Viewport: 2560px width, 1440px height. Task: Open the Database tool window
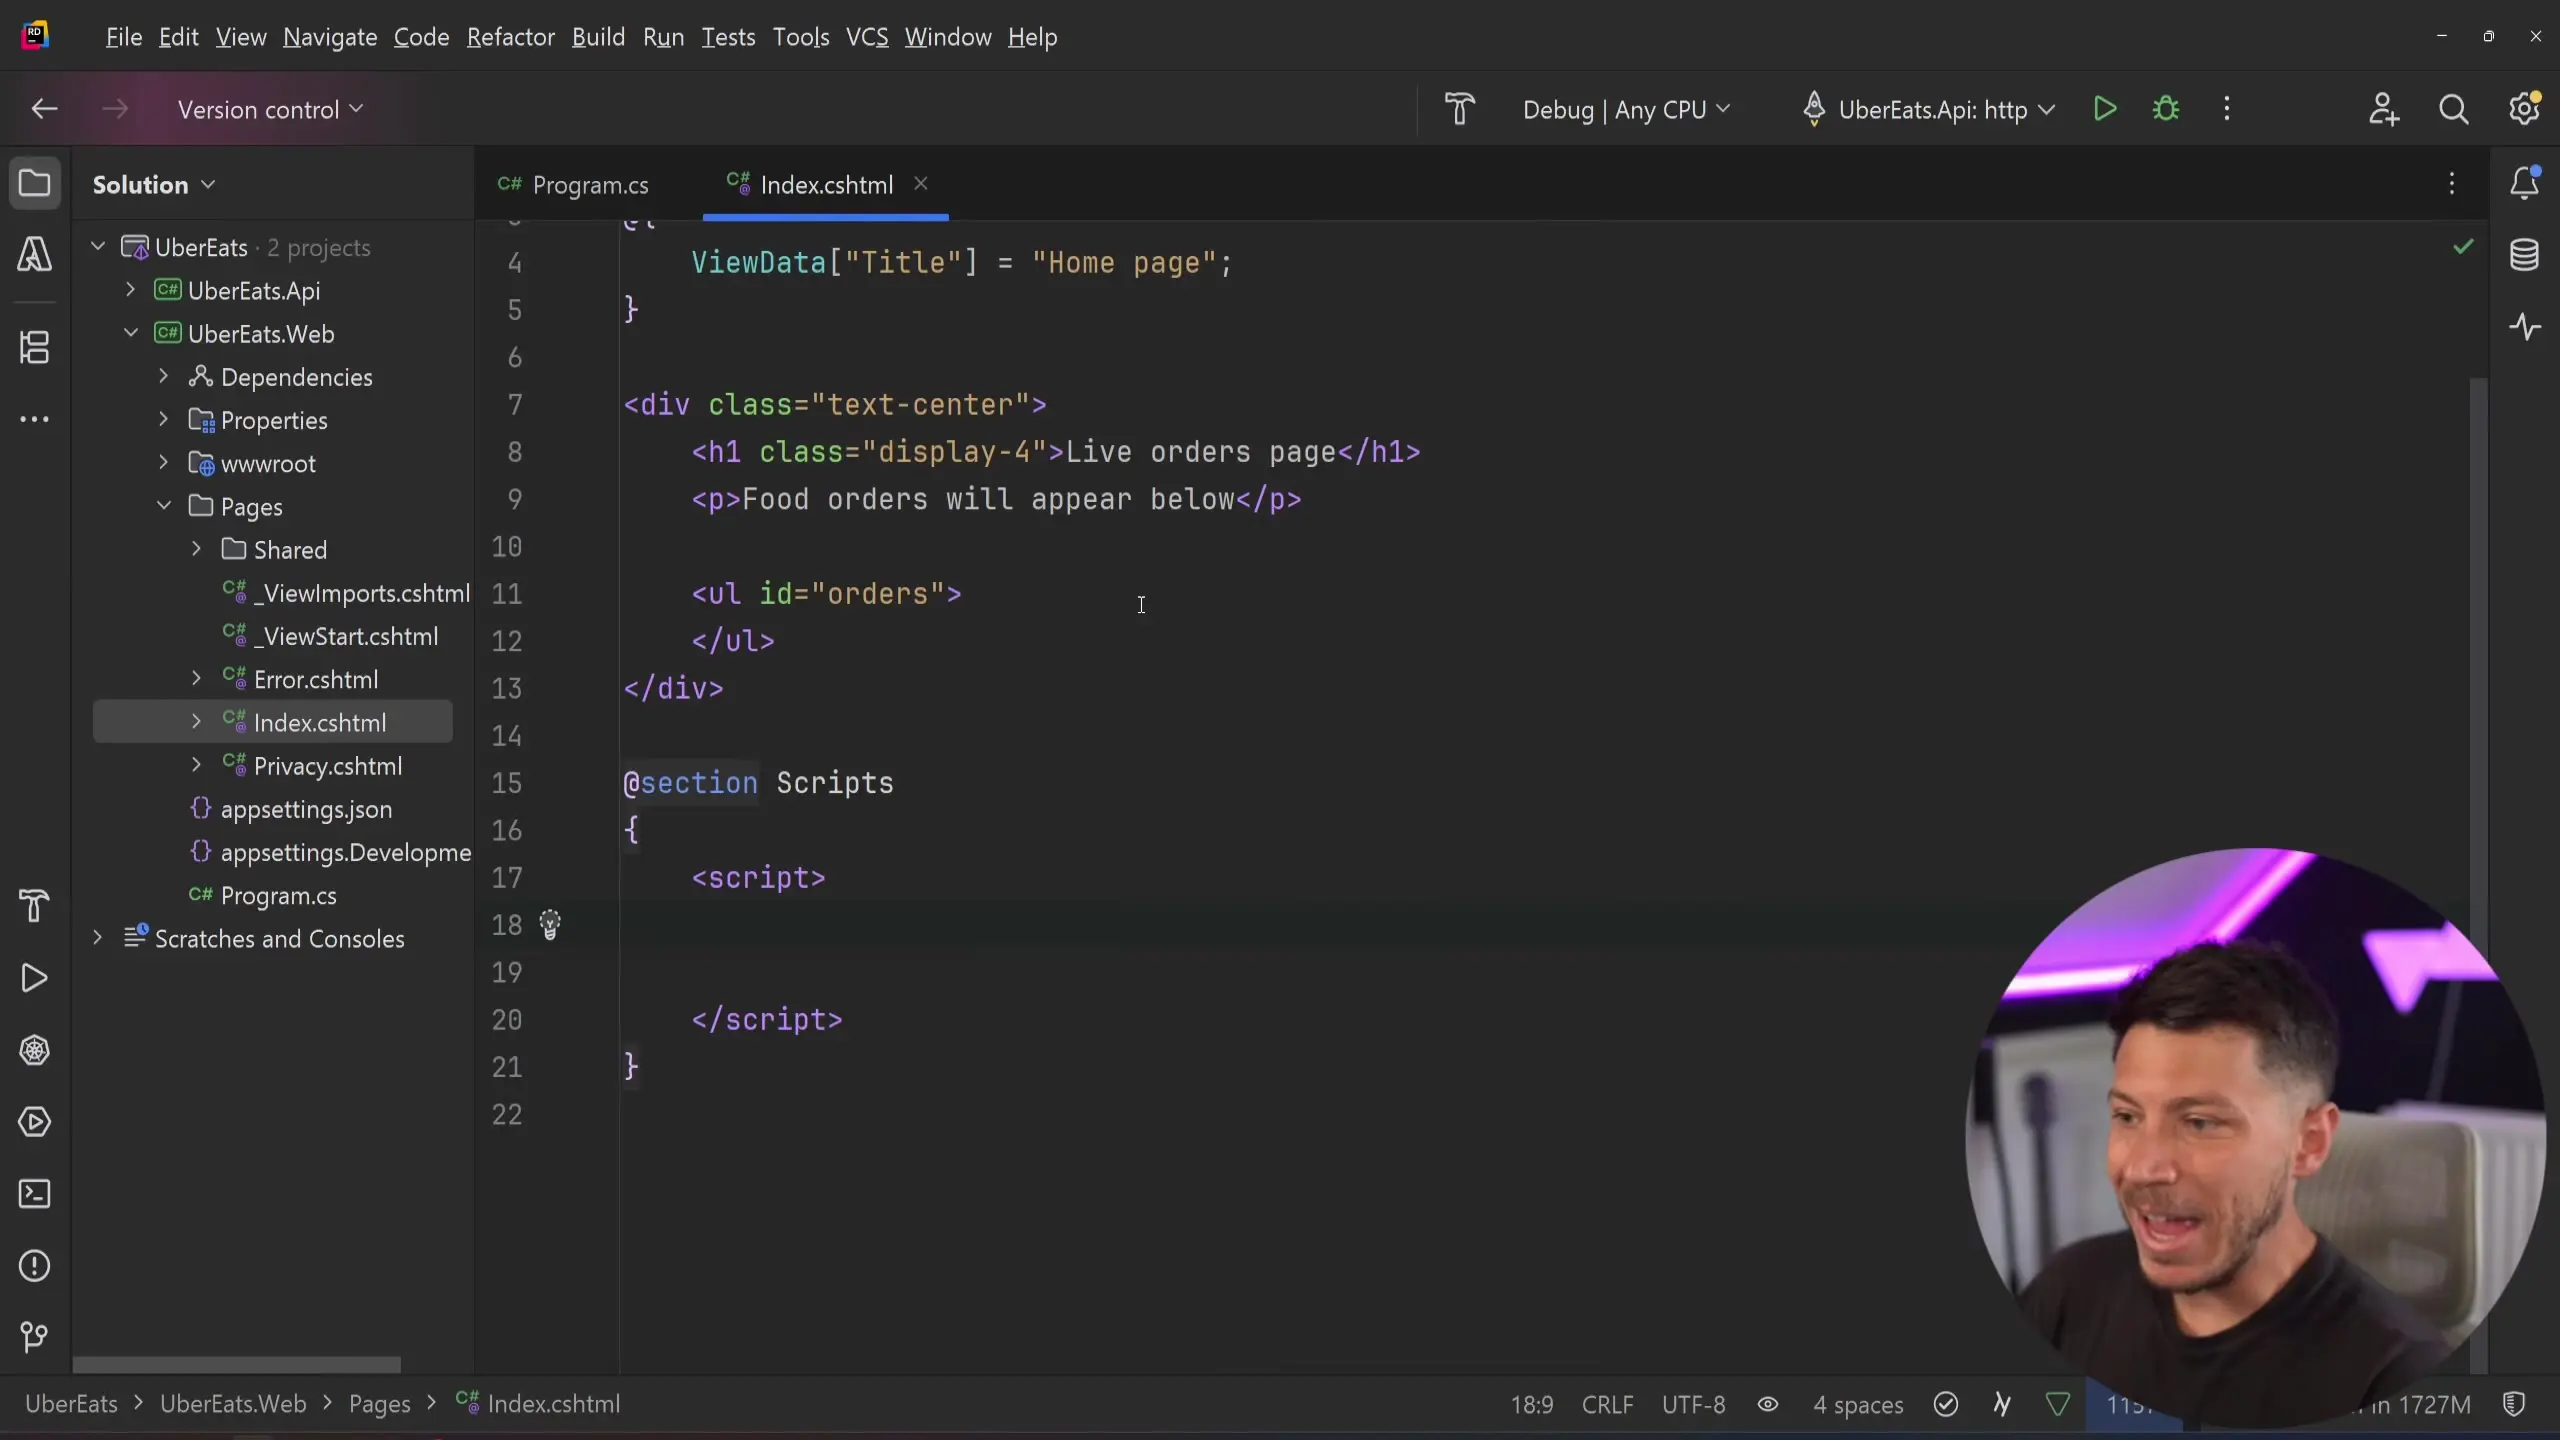click(2525, 255)
